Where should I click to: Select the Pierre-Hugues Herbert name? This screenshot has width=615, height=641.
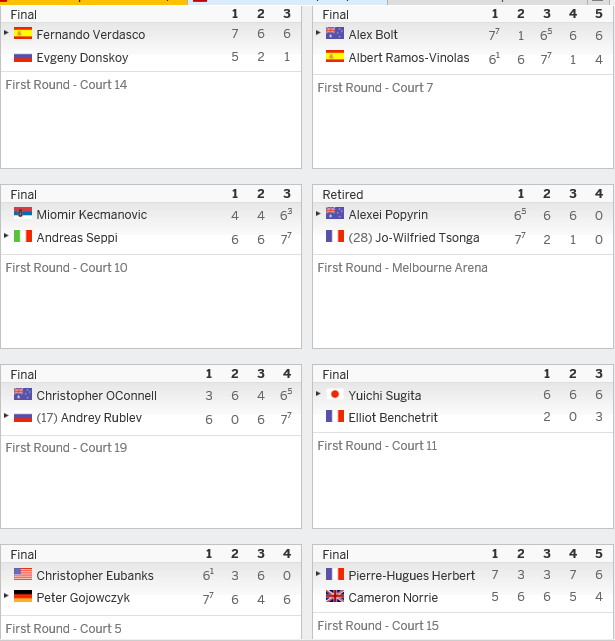click(x=411, y=576)
